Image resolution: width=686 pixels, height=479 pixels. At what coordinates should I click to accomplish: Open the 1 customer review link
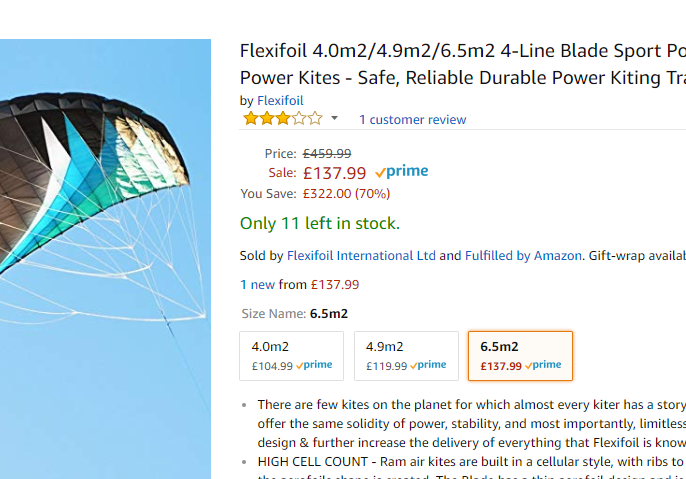click(x=412, y=120)
